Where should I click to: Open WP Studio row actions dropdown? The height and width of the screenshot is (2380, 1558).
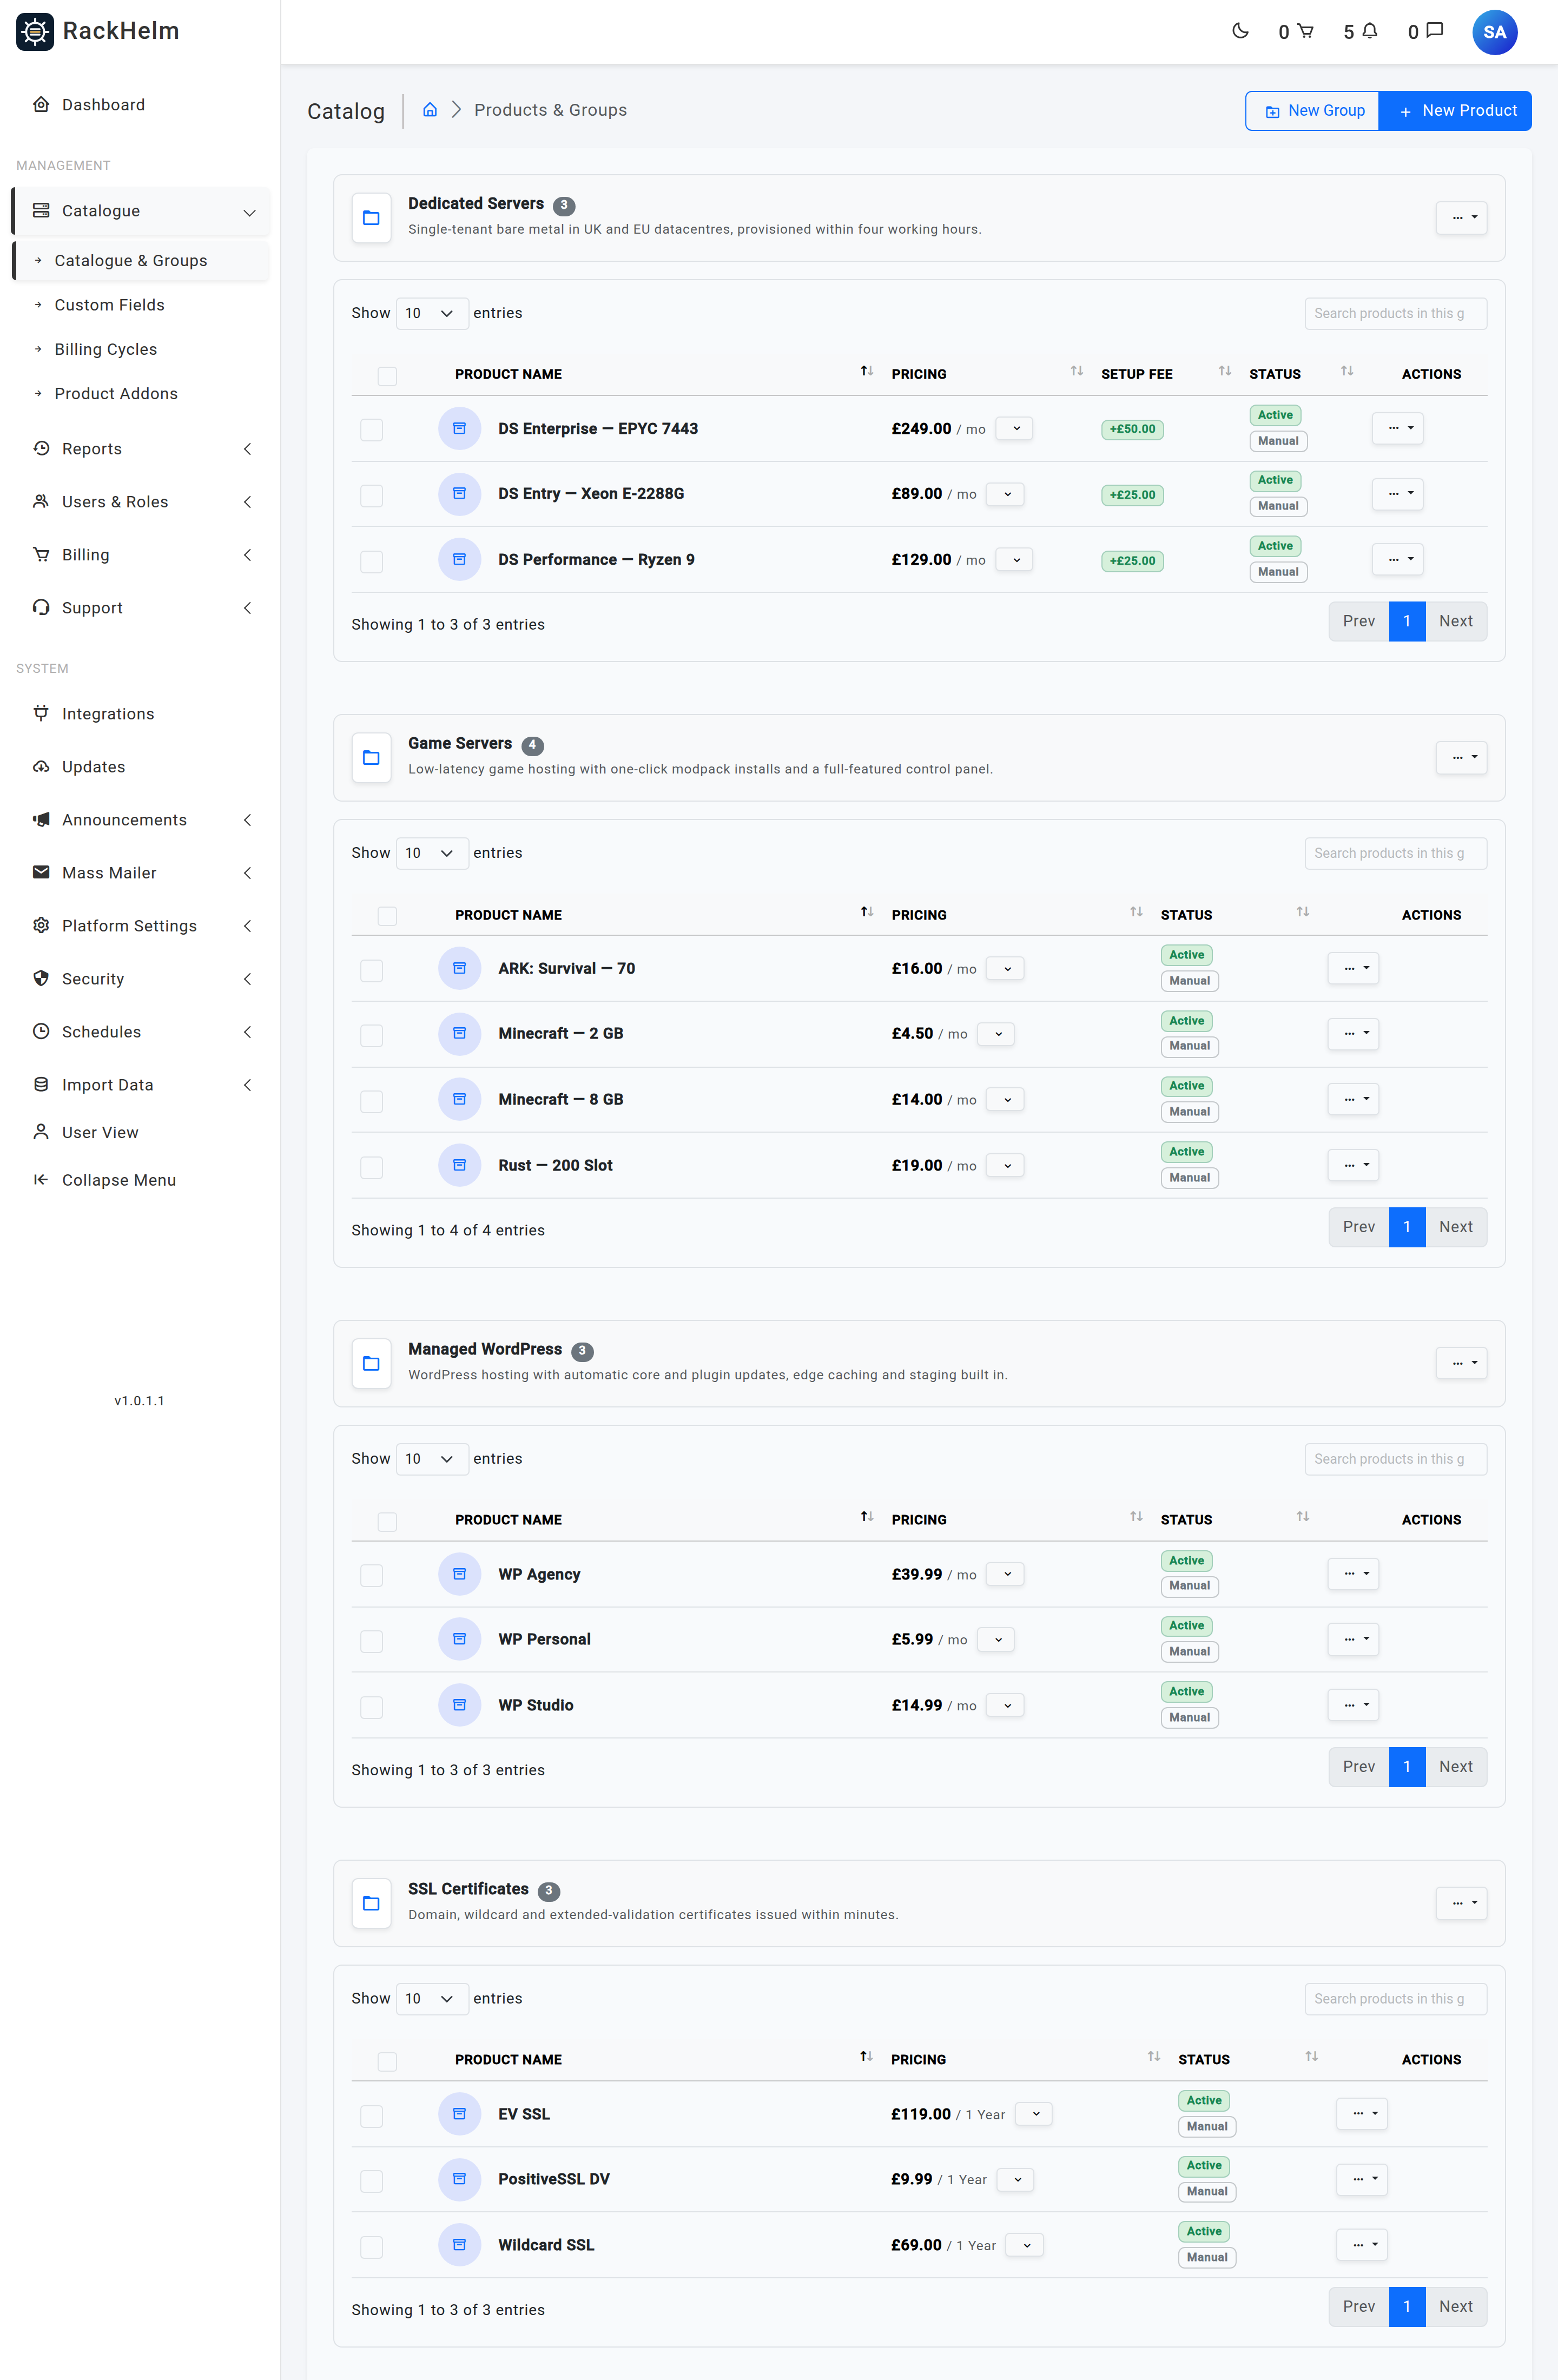point(1353,1704)
